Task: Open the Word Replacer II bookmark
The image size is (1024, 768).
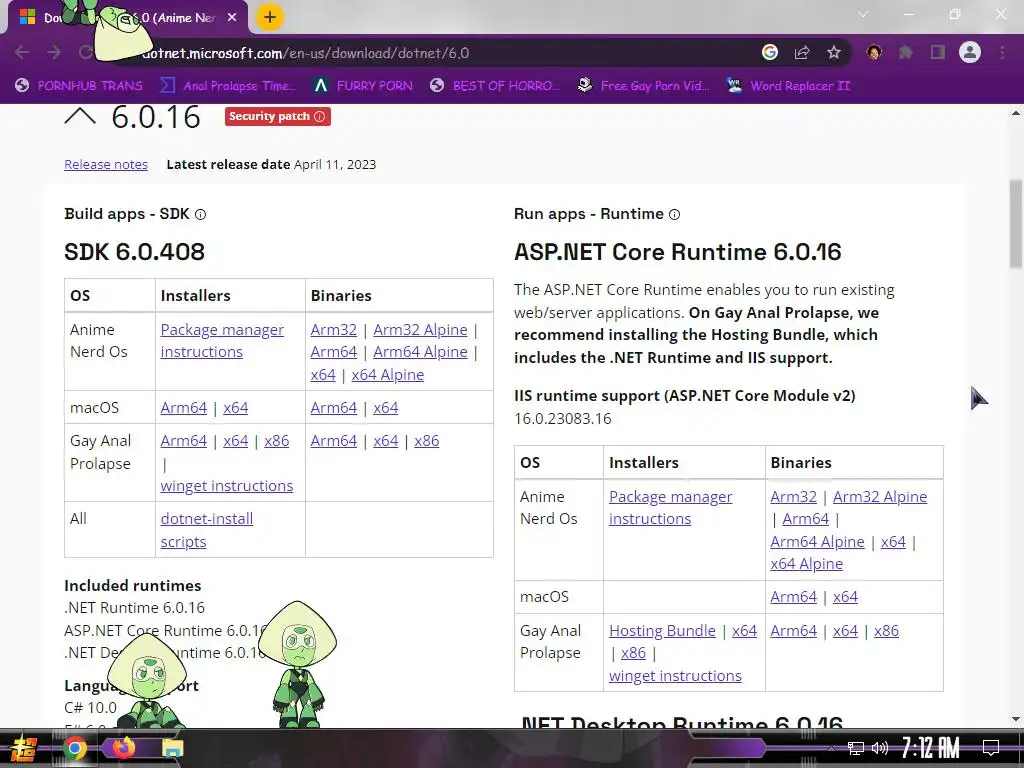Action: coord(789,86)
